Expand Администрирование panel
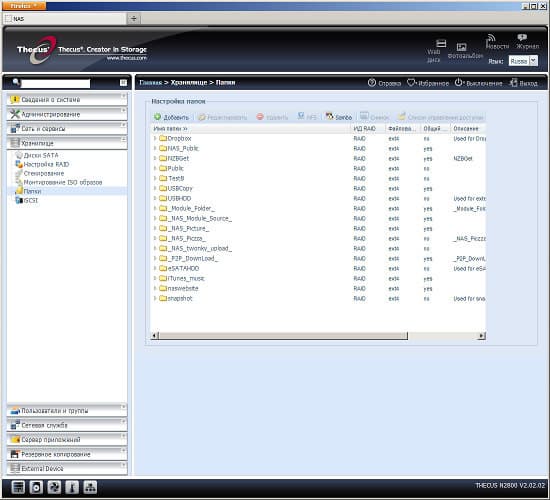550x500 pixels. (x=67, y=114)
